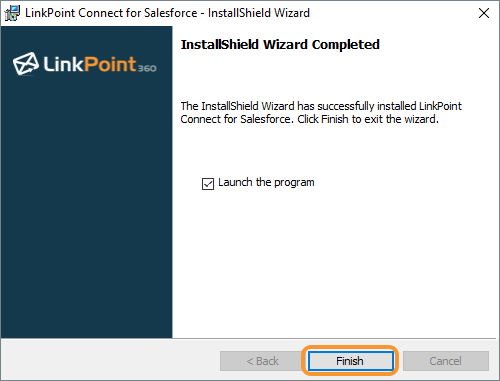Click the Finish button
The image size is (500, 381).
tap(350, 361)
